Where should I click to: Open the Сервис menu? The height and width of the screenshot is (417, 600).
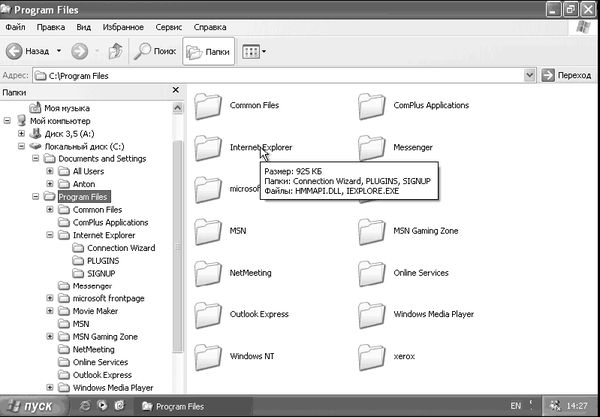pos(169,27)
